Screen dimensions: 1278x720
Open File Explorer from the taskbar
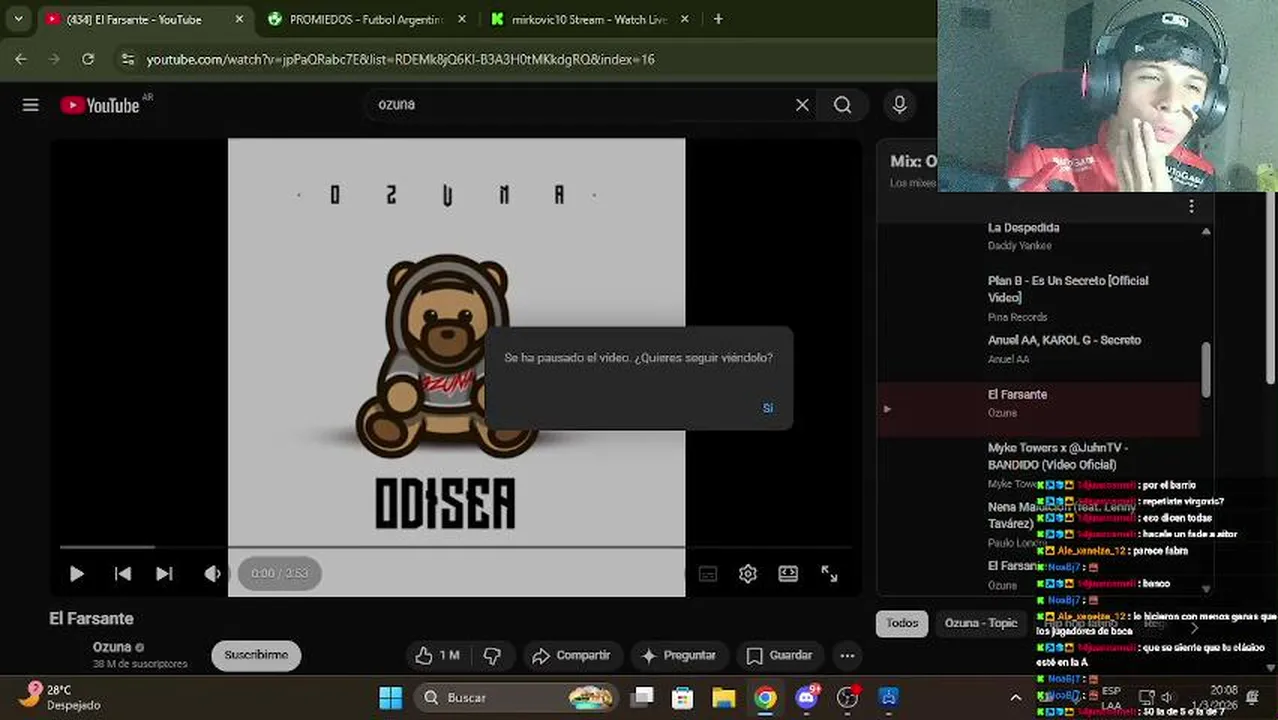coord(724,697)
